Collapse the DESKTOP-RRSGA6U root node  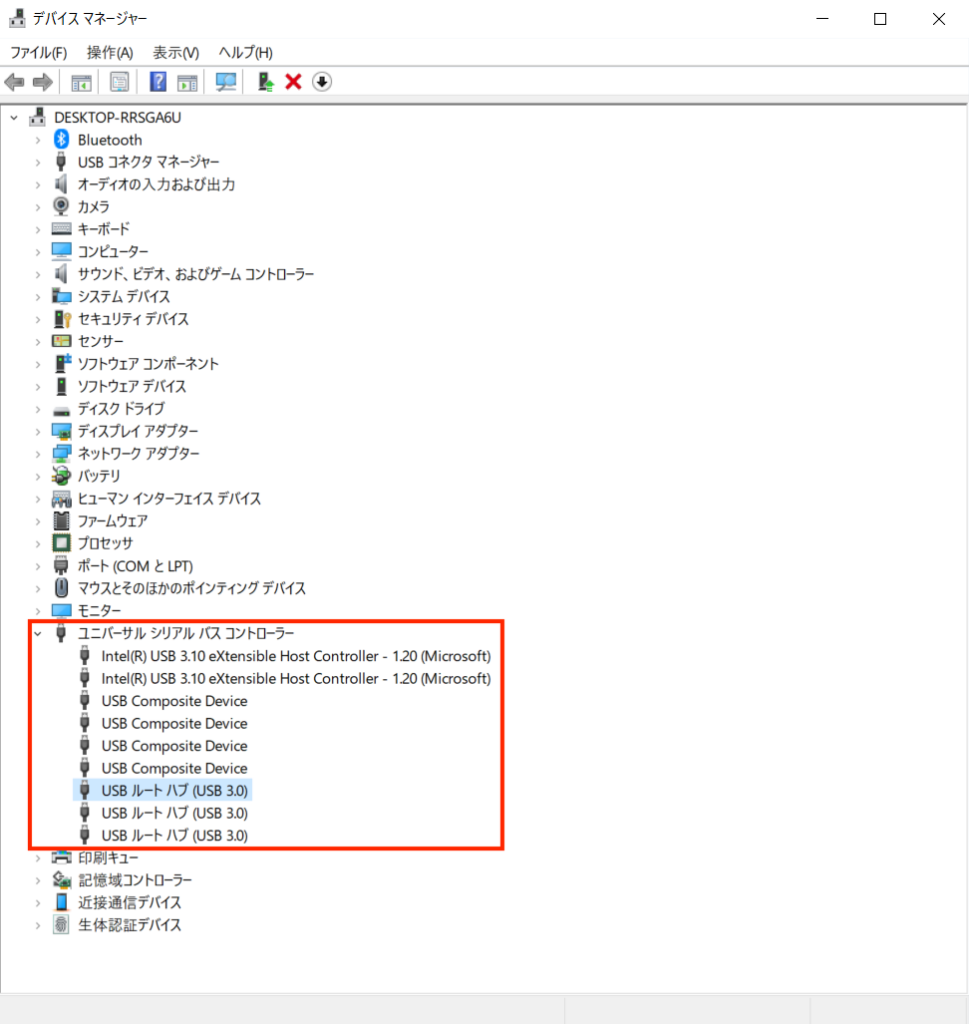click(14, 117)
